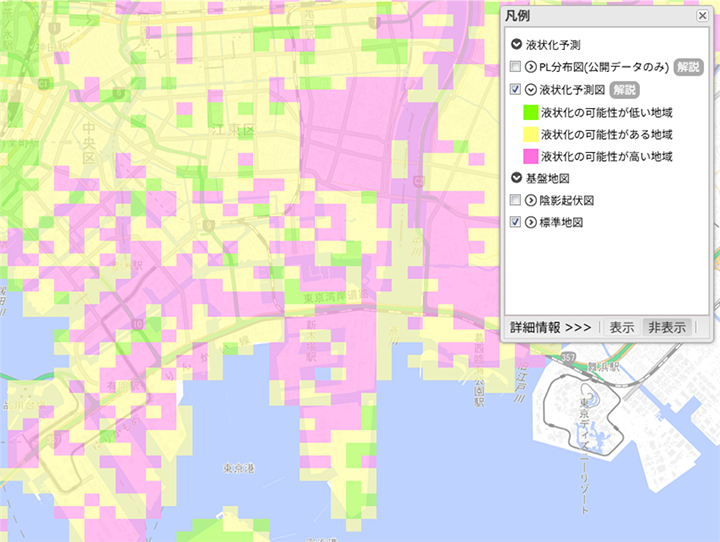Collapse the 基盤地図 section arrow
The width and height of the screenshot is (720, 542).
tap(516, 178)
